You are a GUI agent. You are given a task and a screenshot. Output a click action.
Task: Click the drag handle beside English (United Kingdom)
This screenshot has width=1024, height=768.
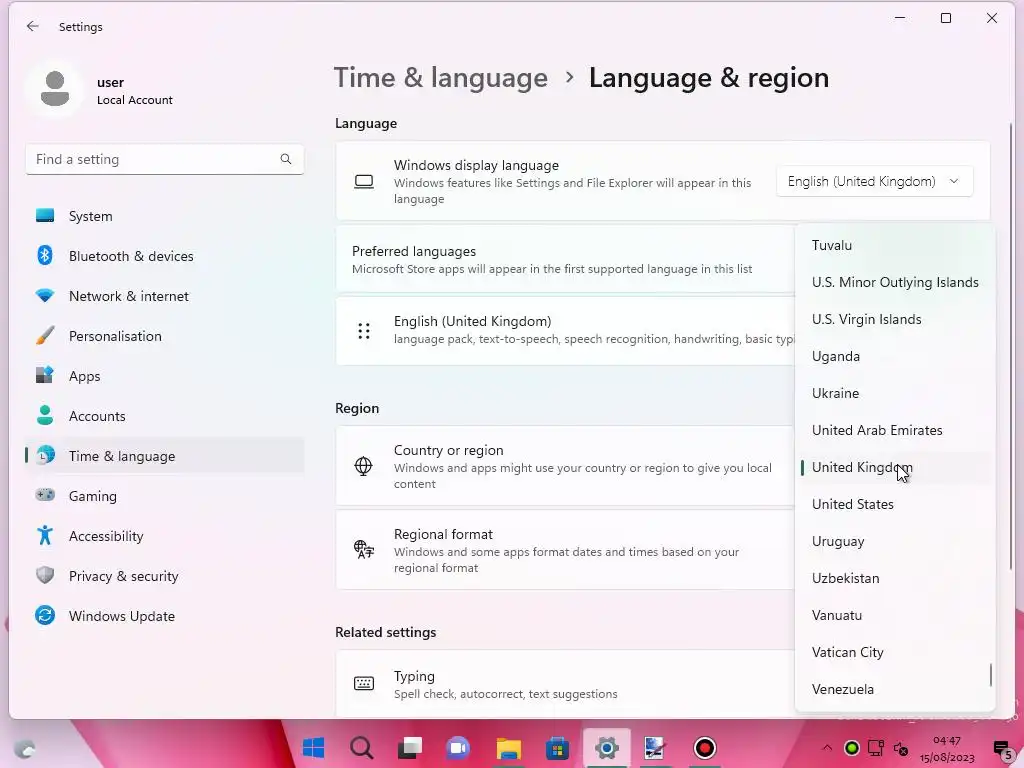364,331
